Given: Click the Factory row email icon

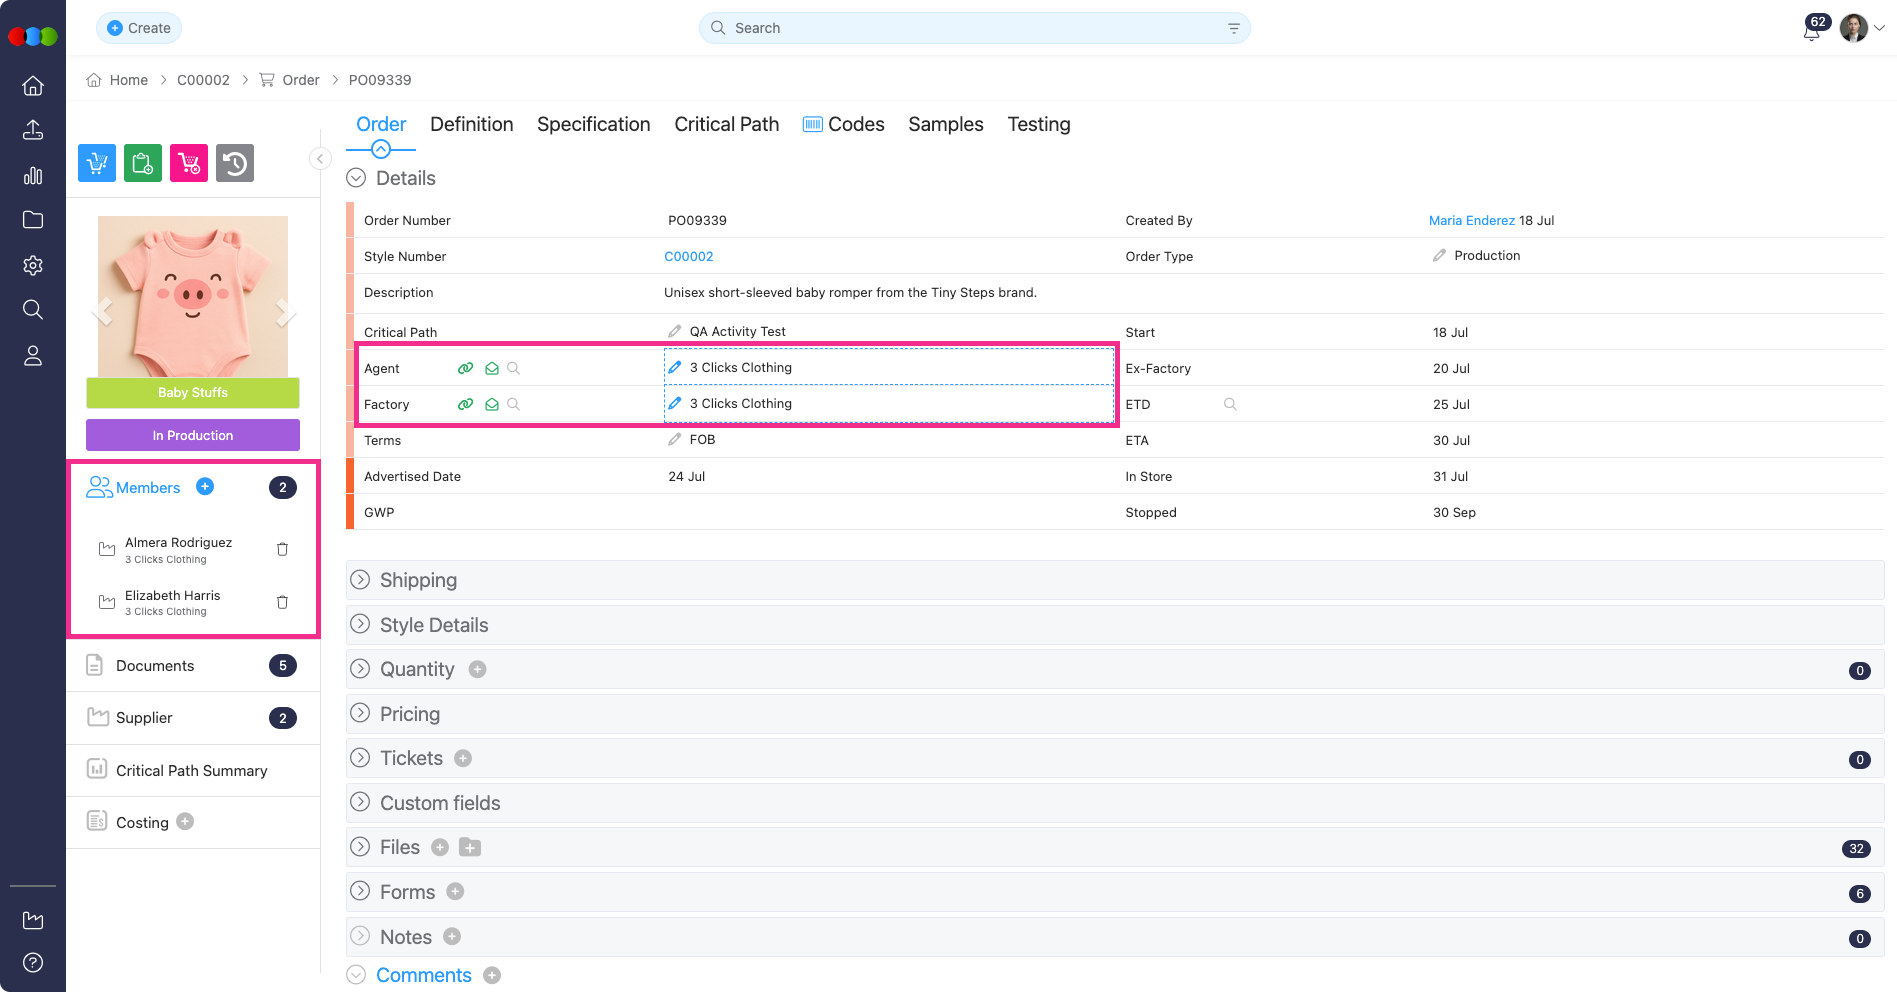Looking at the screenshot, I should pos(492,404).
